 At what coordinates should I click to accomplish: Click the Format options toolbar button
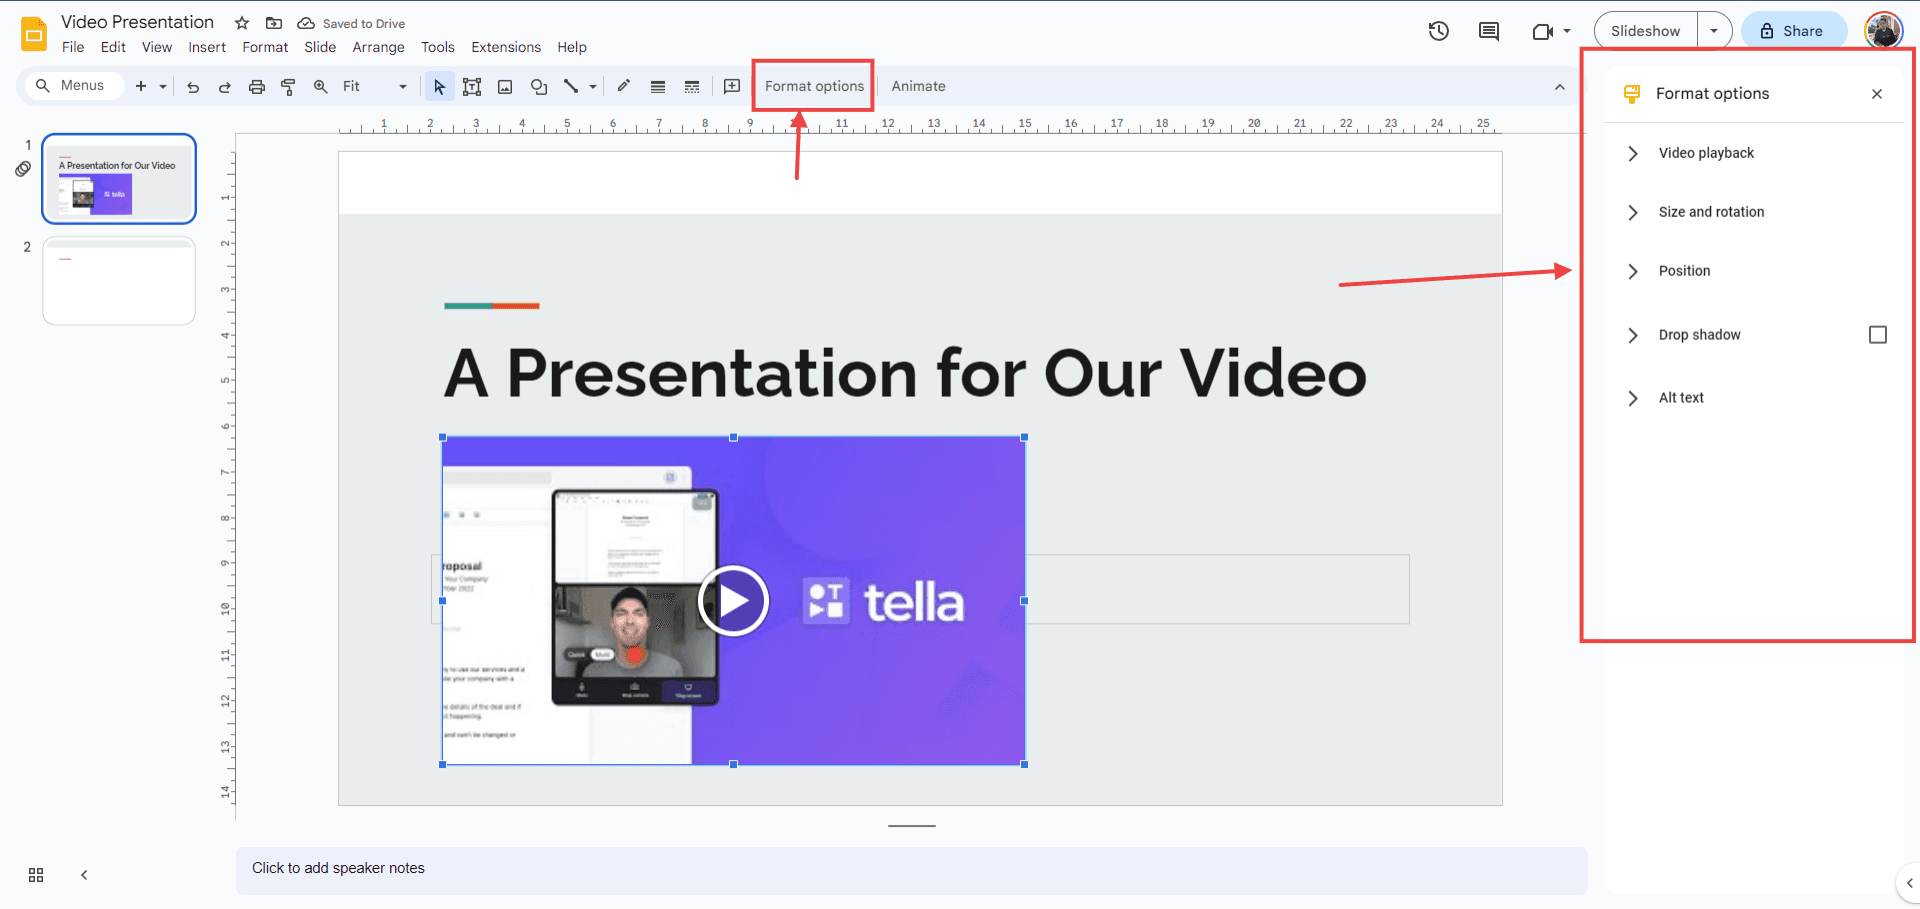click(814, 86)
